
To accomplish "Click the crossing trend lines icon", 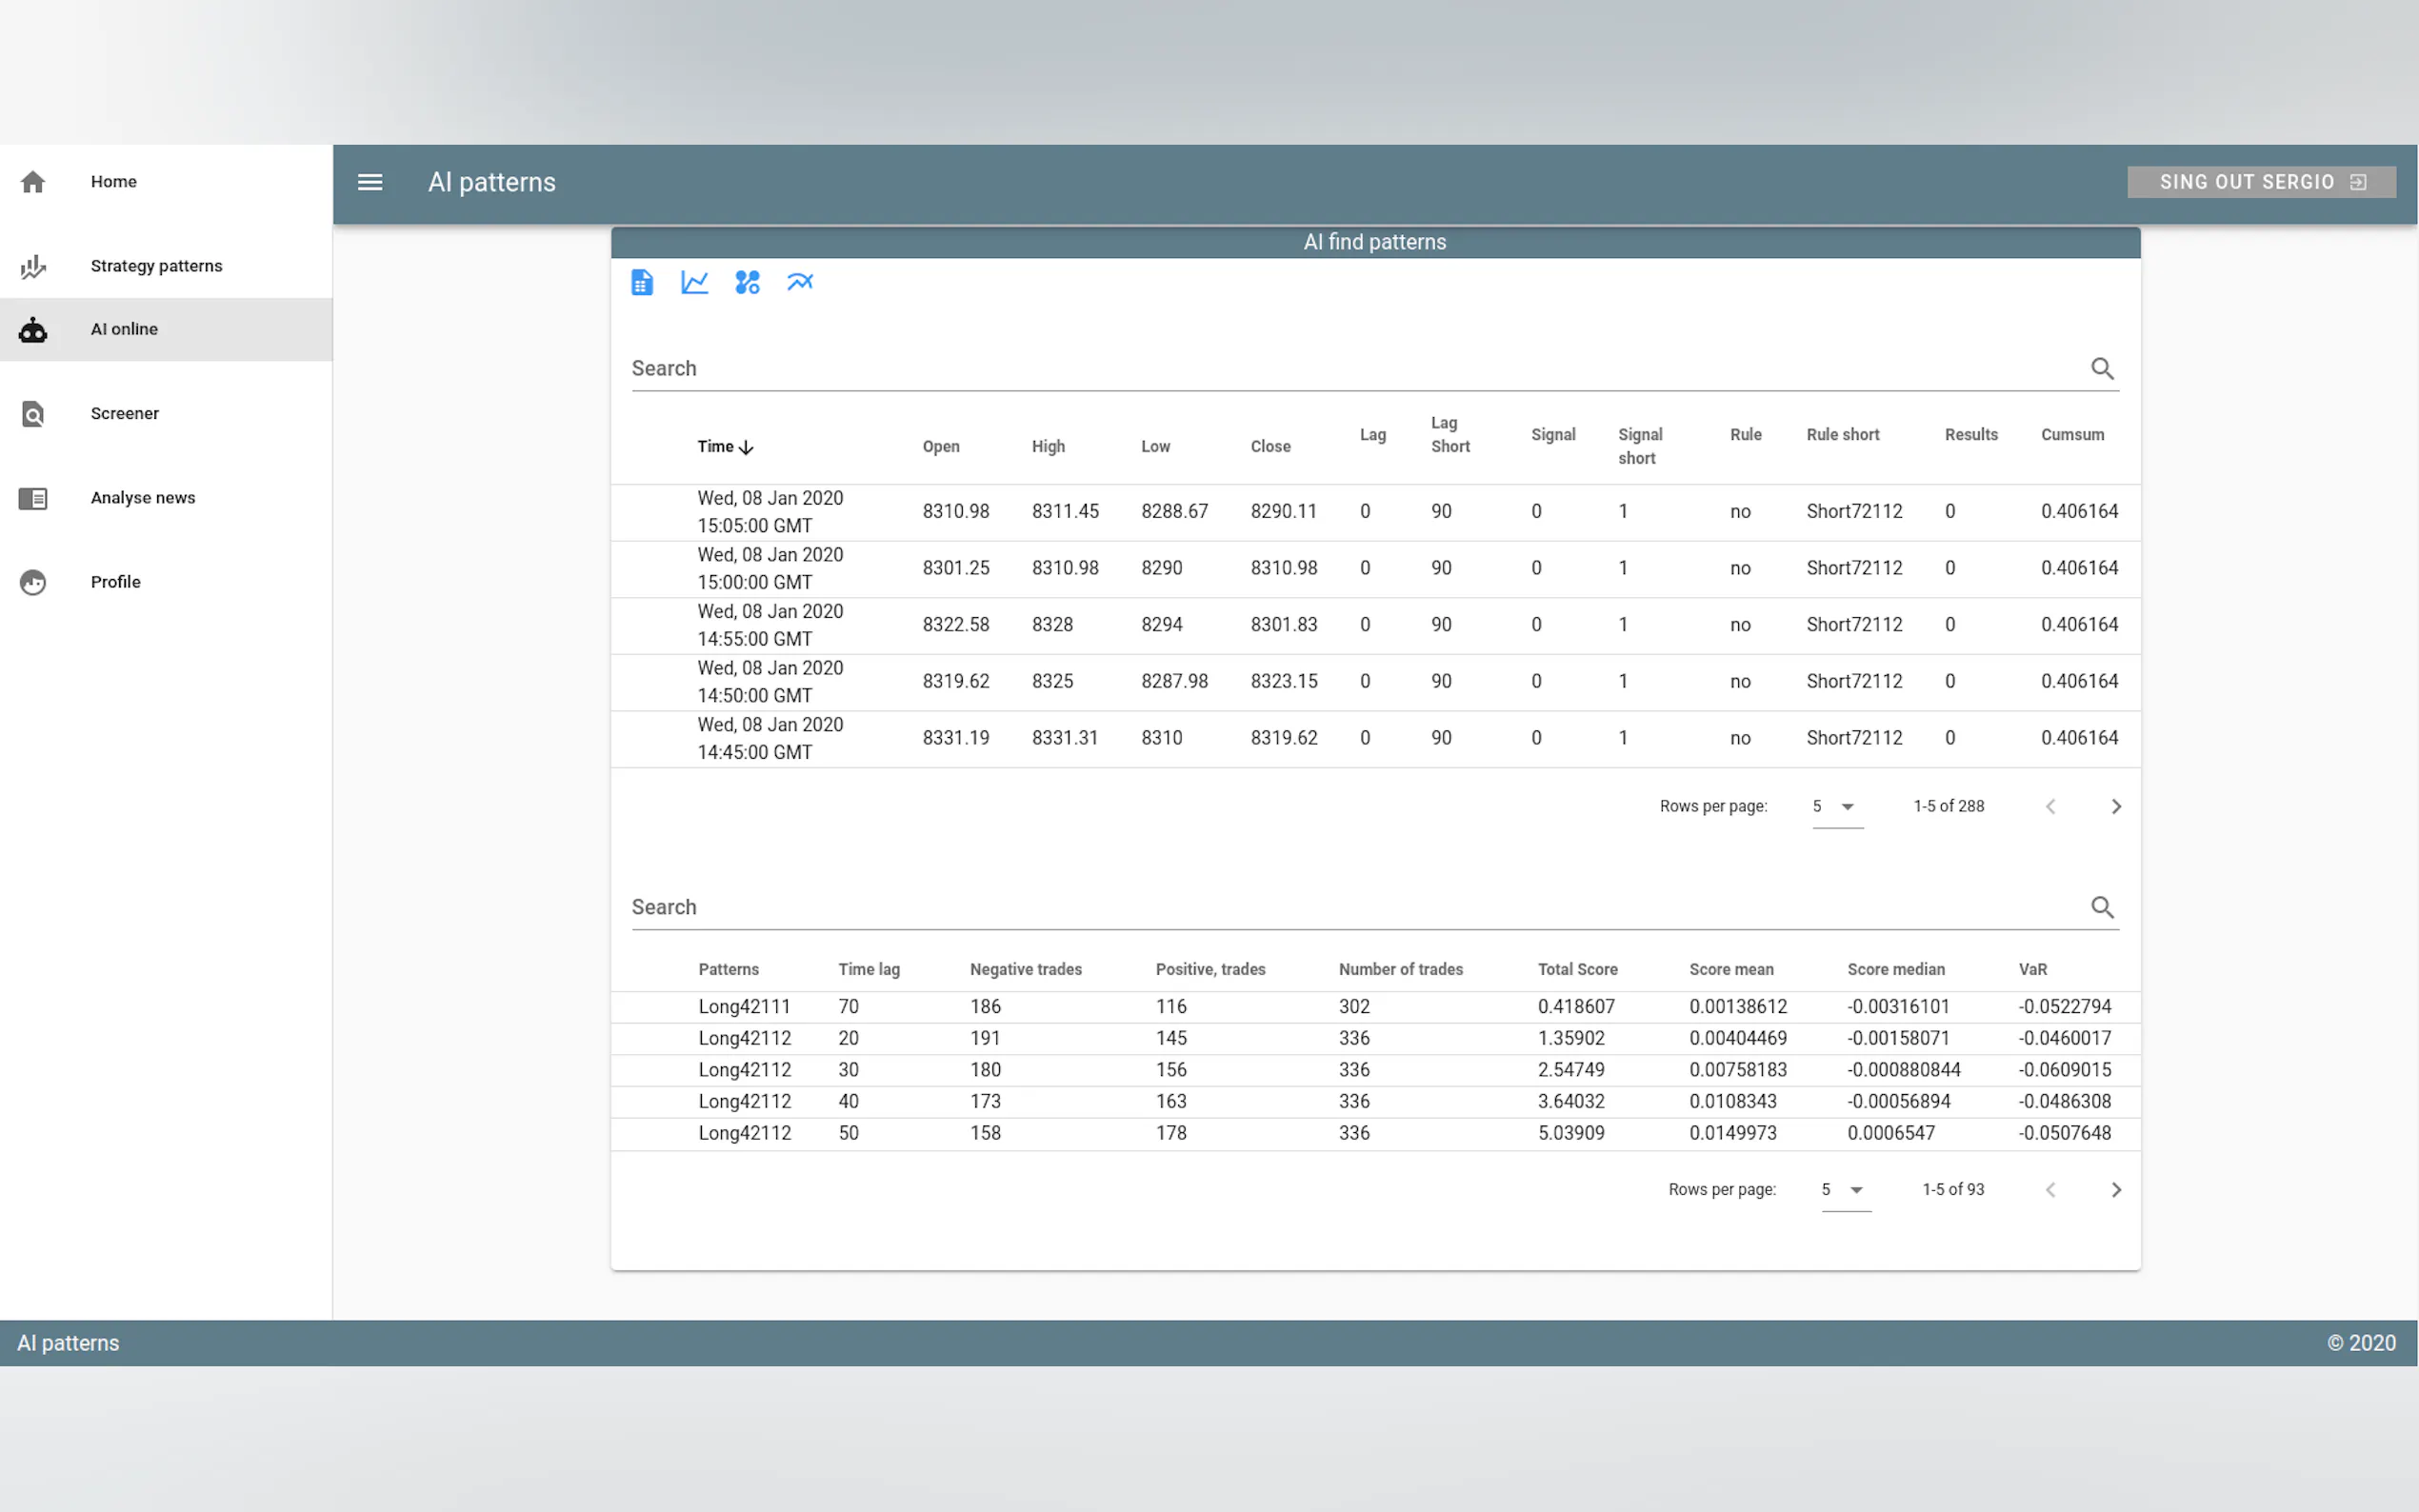I will [800, 283].
